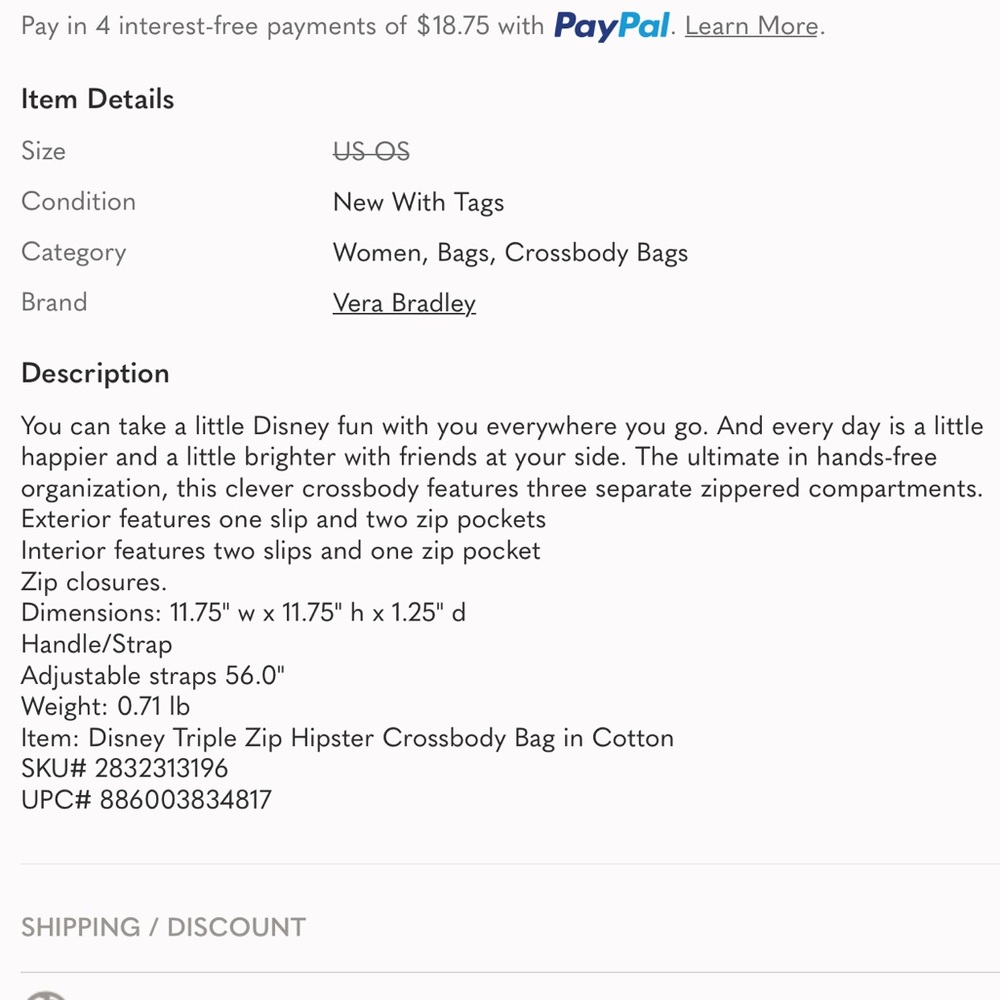Click the PayPal logo
This screenshot has height=1000, width=1000.
[x=611, y=26]
